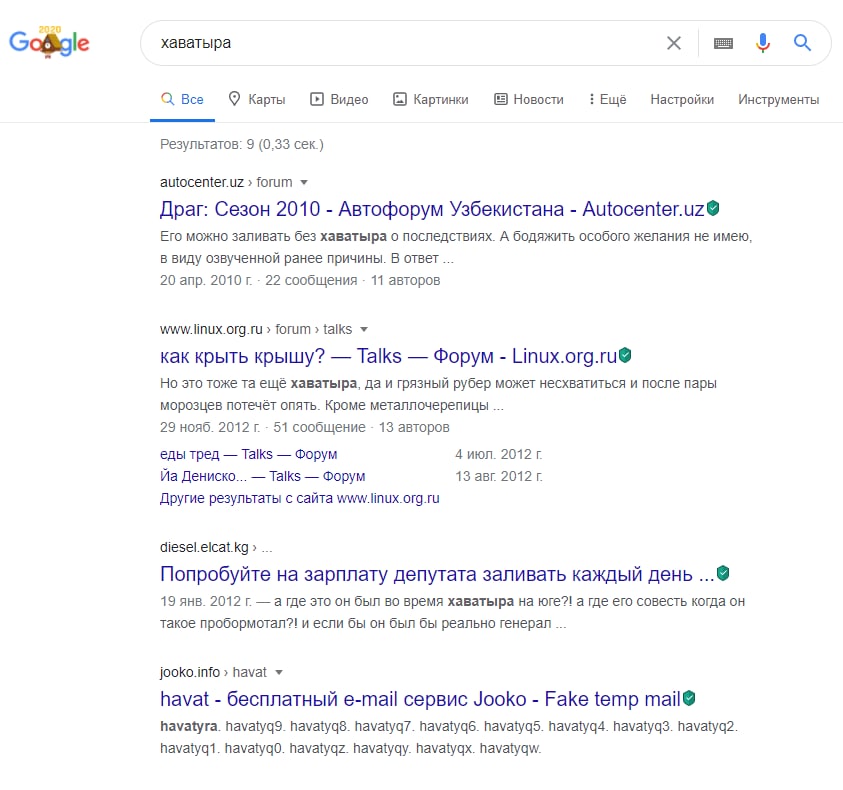
Task: Click autocenter.uz › forum breadcrumb
Action: 226,182
